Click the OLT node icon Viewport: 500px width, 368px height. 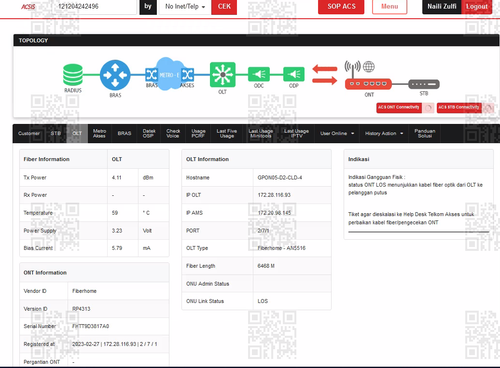pyautogui.click(x=222, y=75)
